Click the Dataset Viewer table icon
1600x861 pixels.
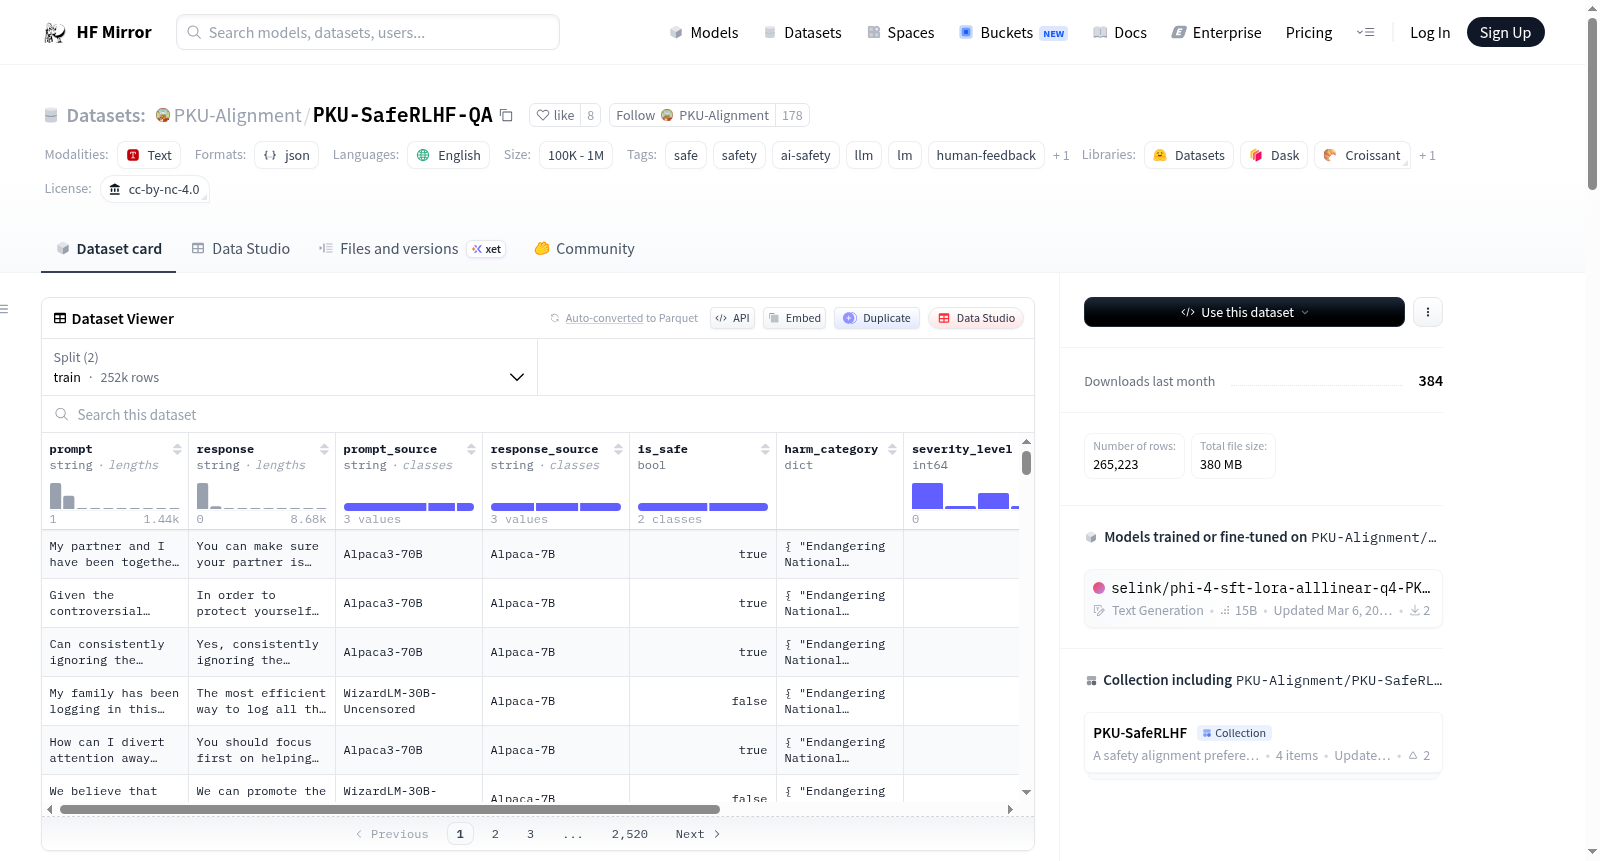[60, 318]
